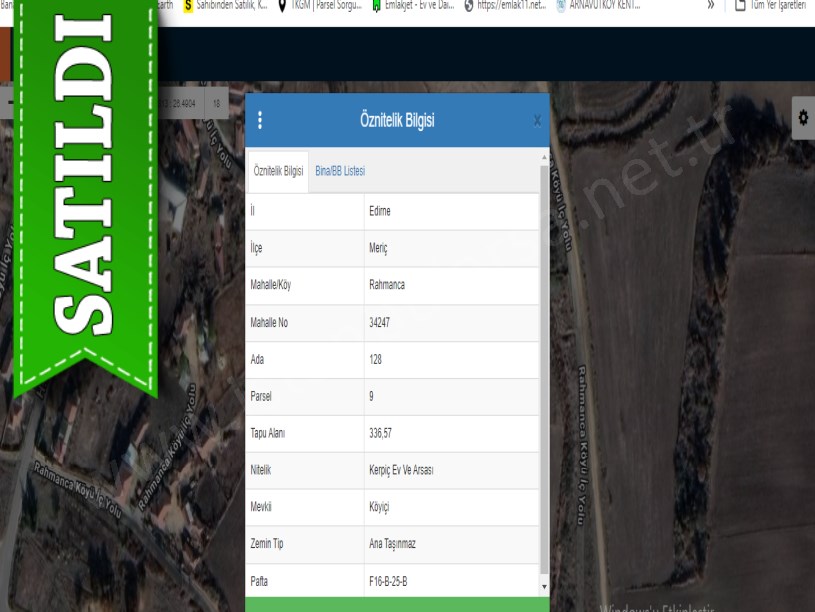Screen dimensions: 815x612
Task: Click the scroll down arrow in attribute panel
Action: 544,587
